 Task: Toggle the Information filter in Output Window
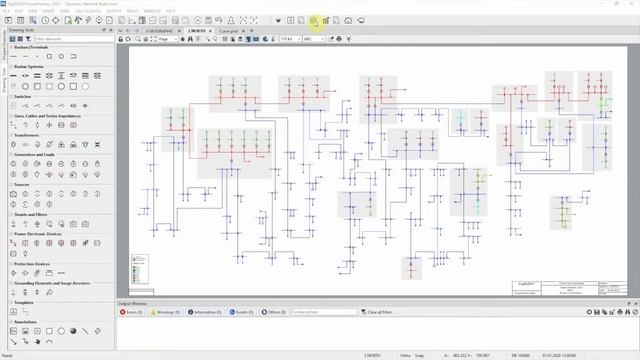click(204, 312)
